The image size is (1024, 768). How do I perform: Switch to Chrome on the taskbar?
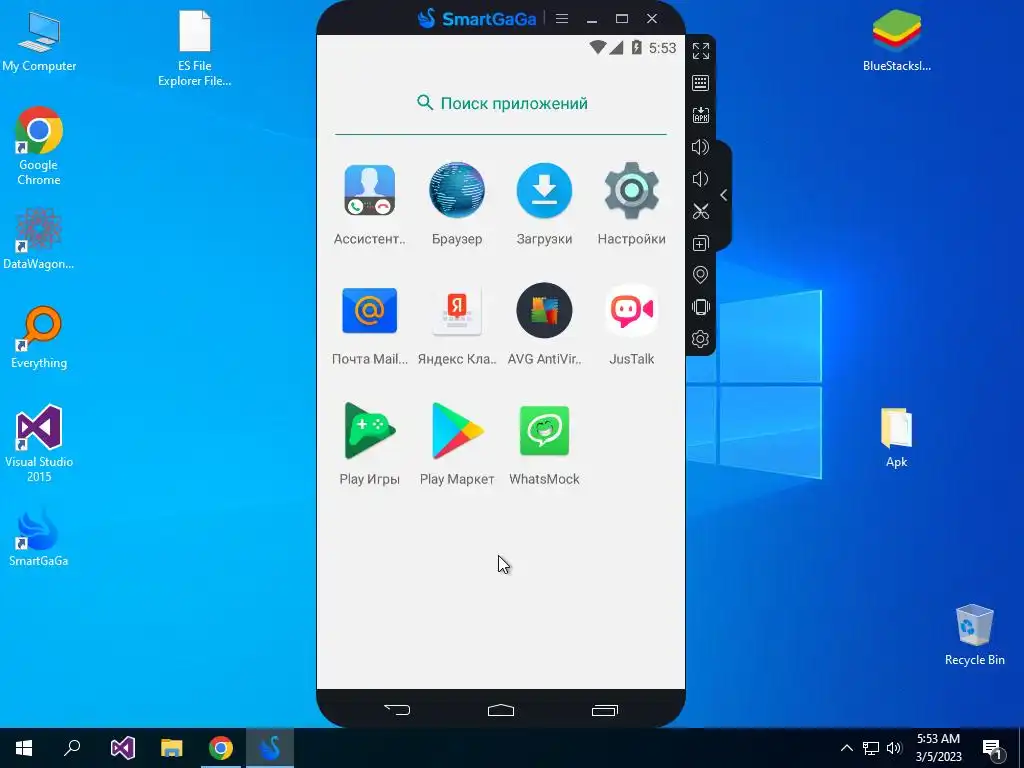[221, 748]
